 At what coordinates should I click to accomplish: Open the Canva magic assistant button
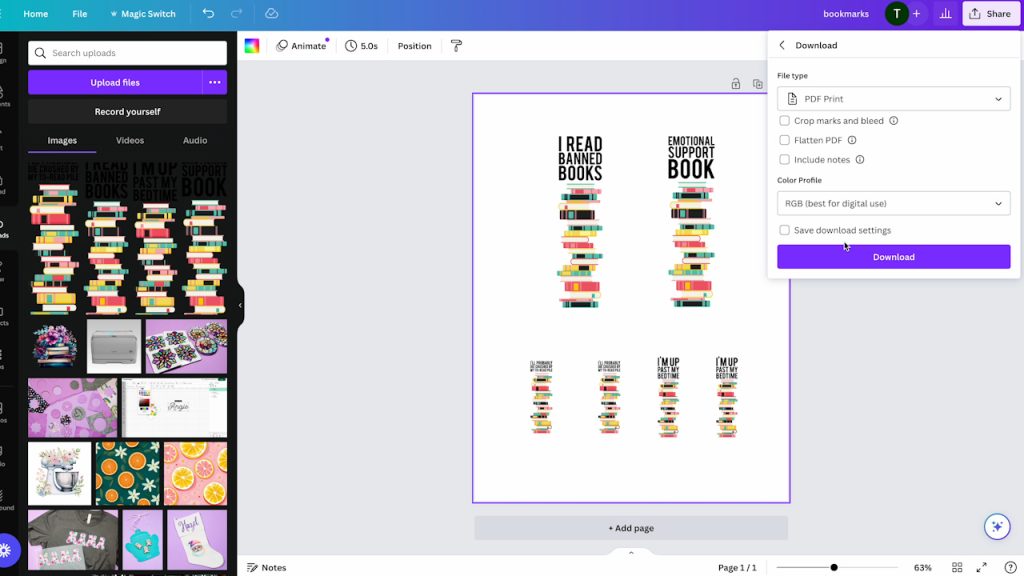[996, 526]
